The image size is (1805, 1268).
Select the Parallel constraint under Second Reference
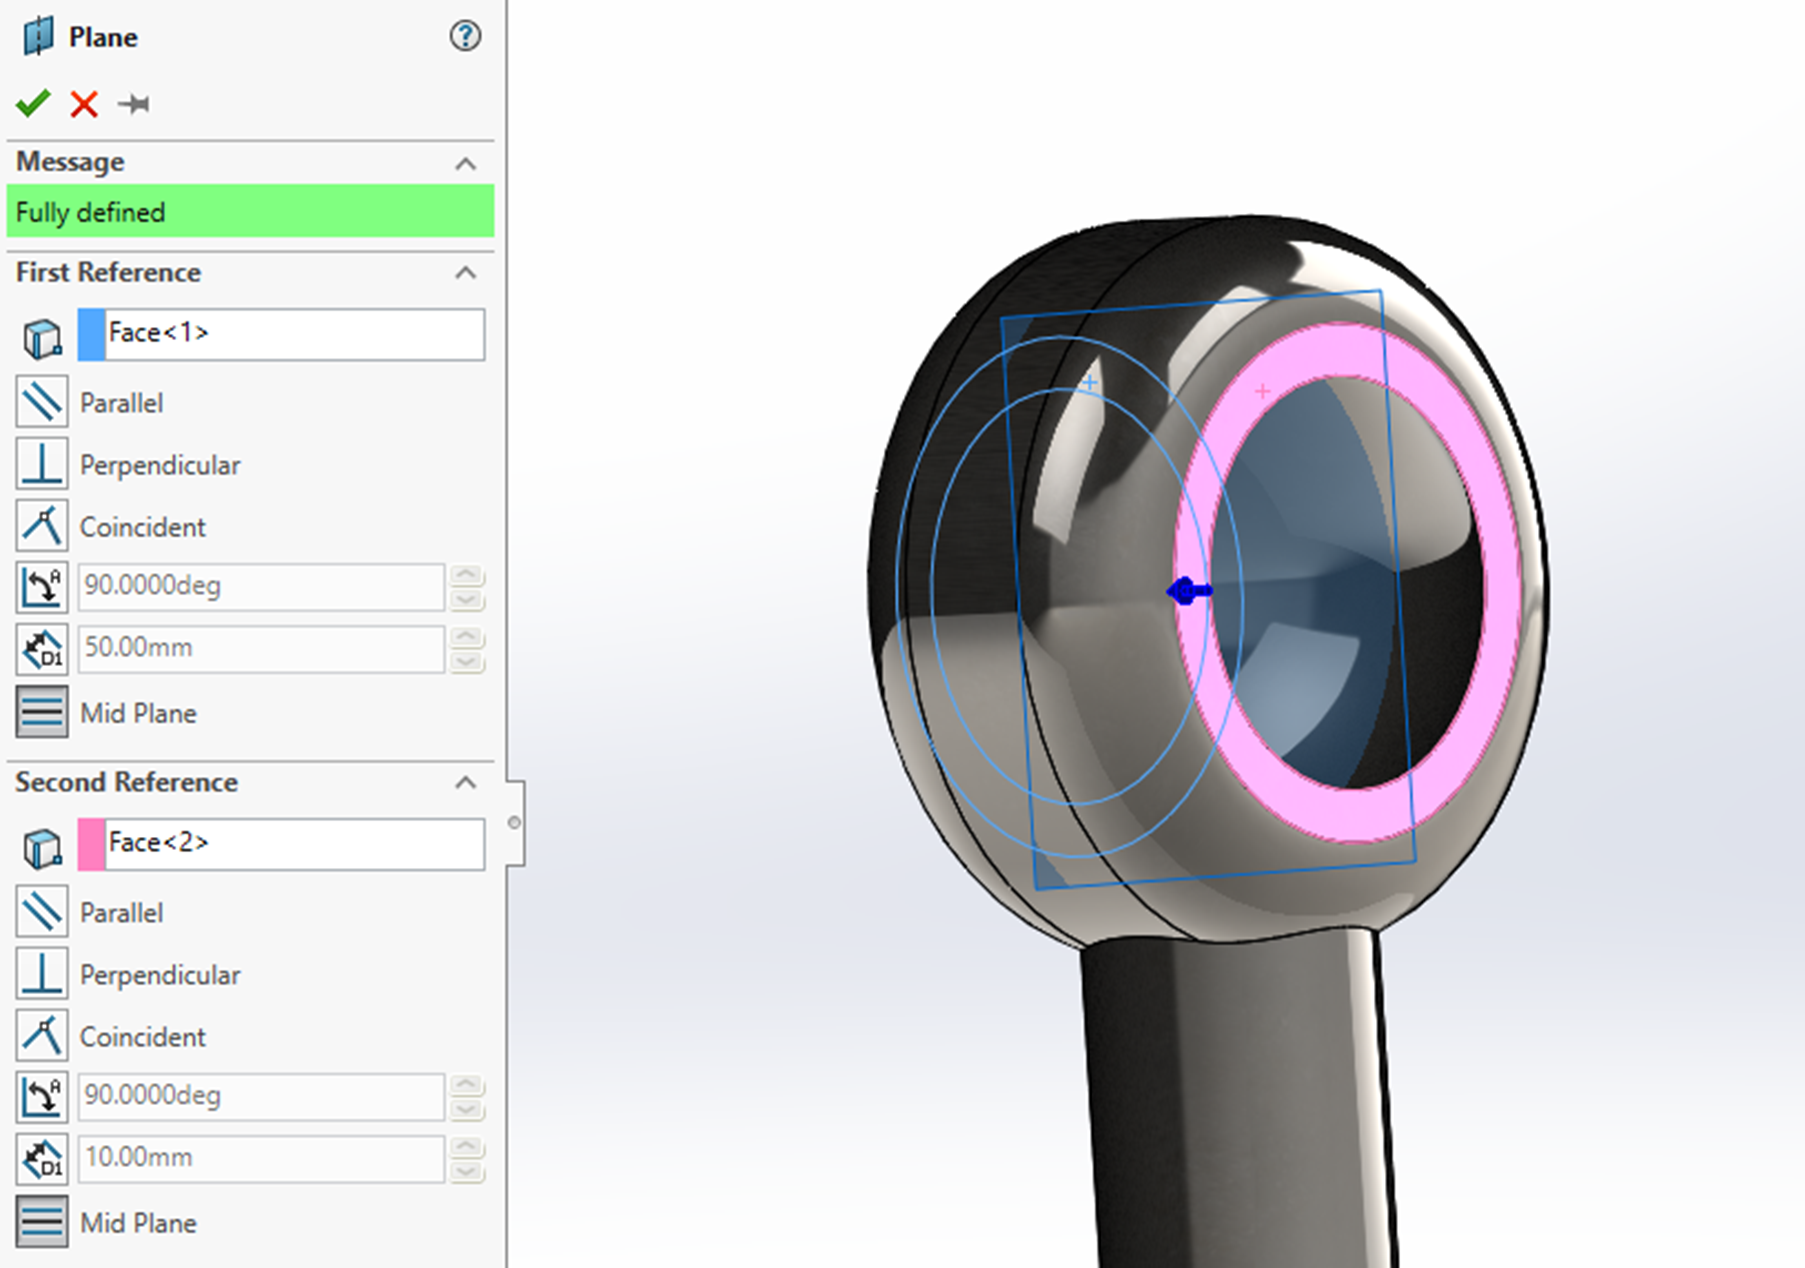point(42,911)
